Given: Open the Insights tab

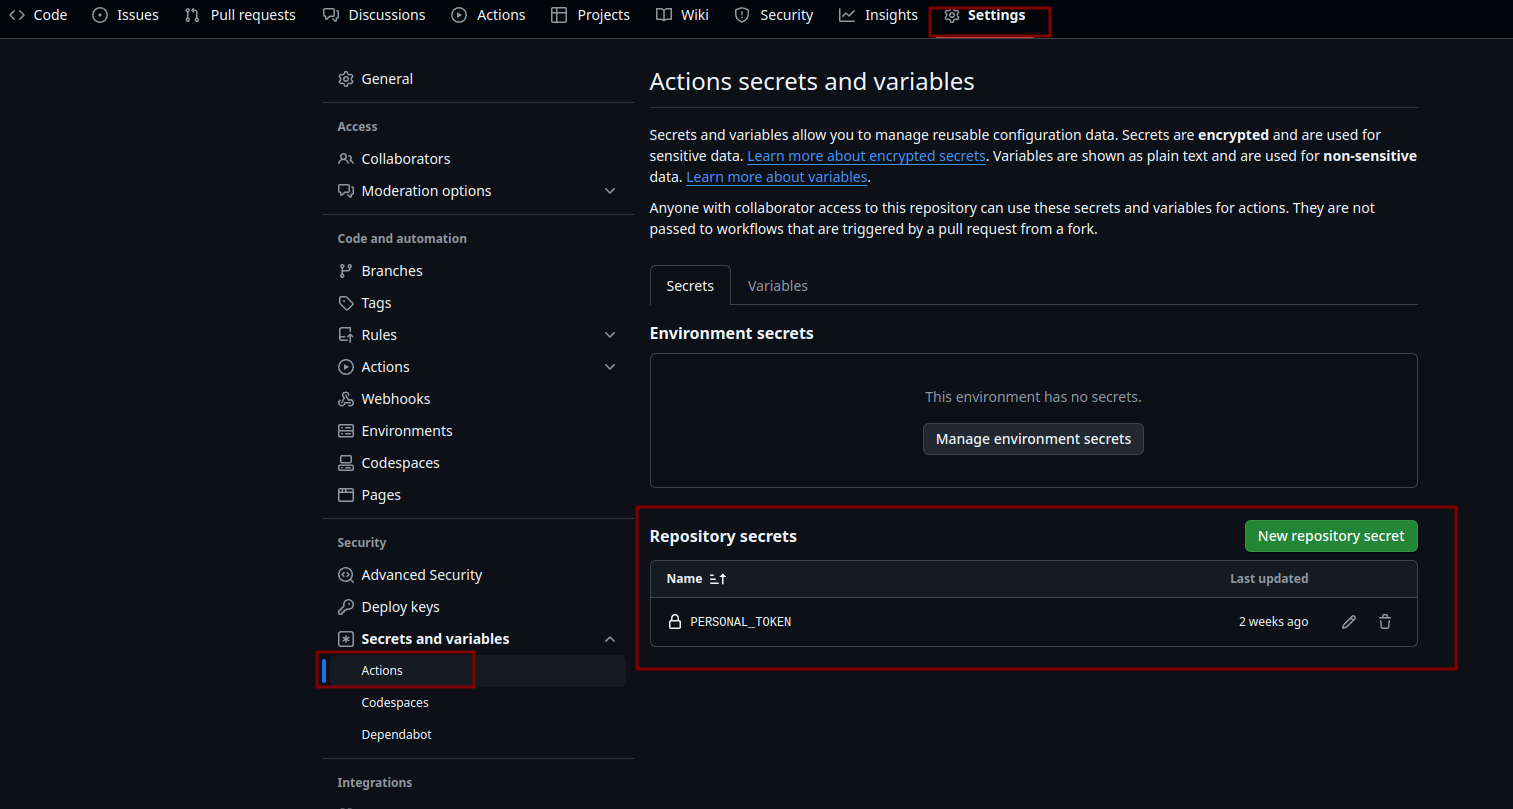Looking at the screenshot, I should coord(878,15).
